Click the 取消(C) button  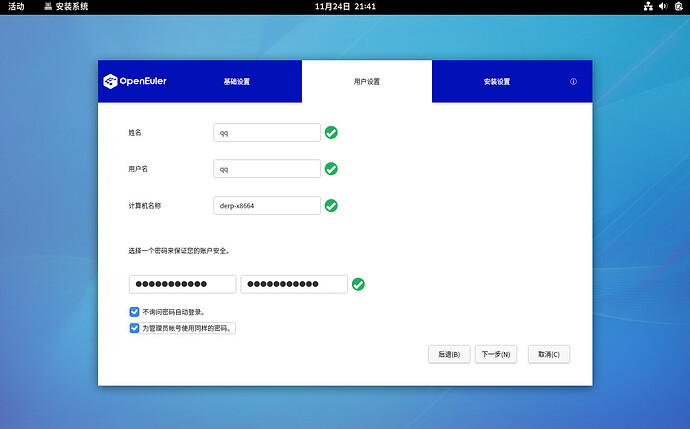tap(549, 354)
